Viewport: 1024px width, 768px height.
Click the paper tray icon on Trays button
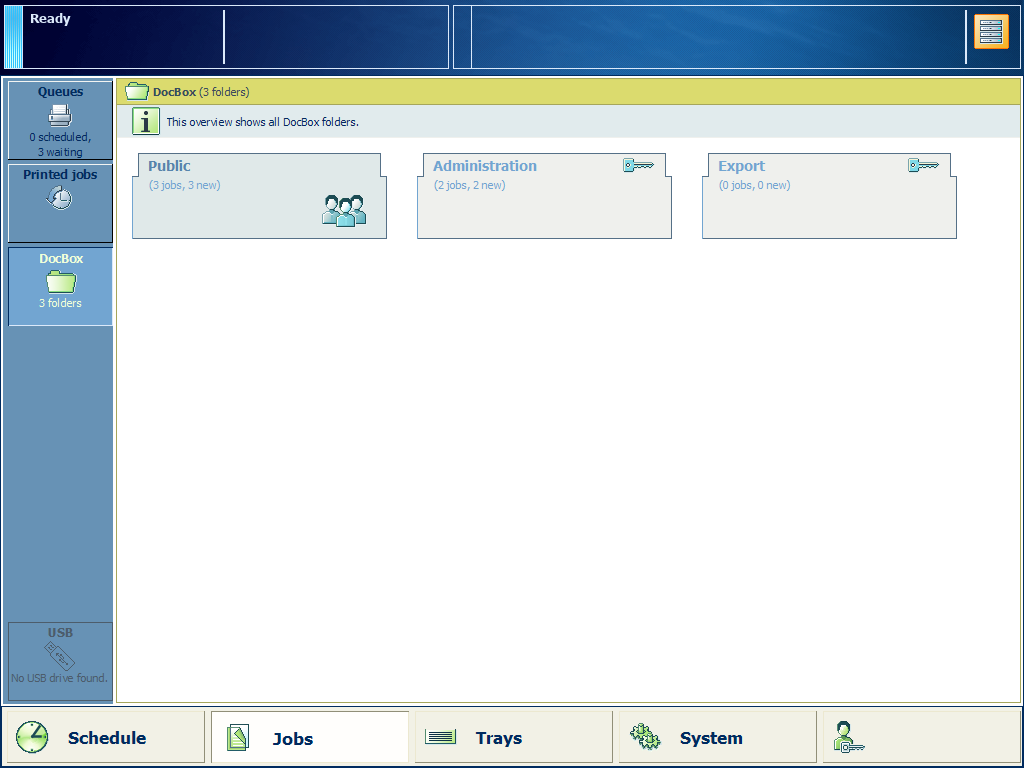[x=440, y=737]
